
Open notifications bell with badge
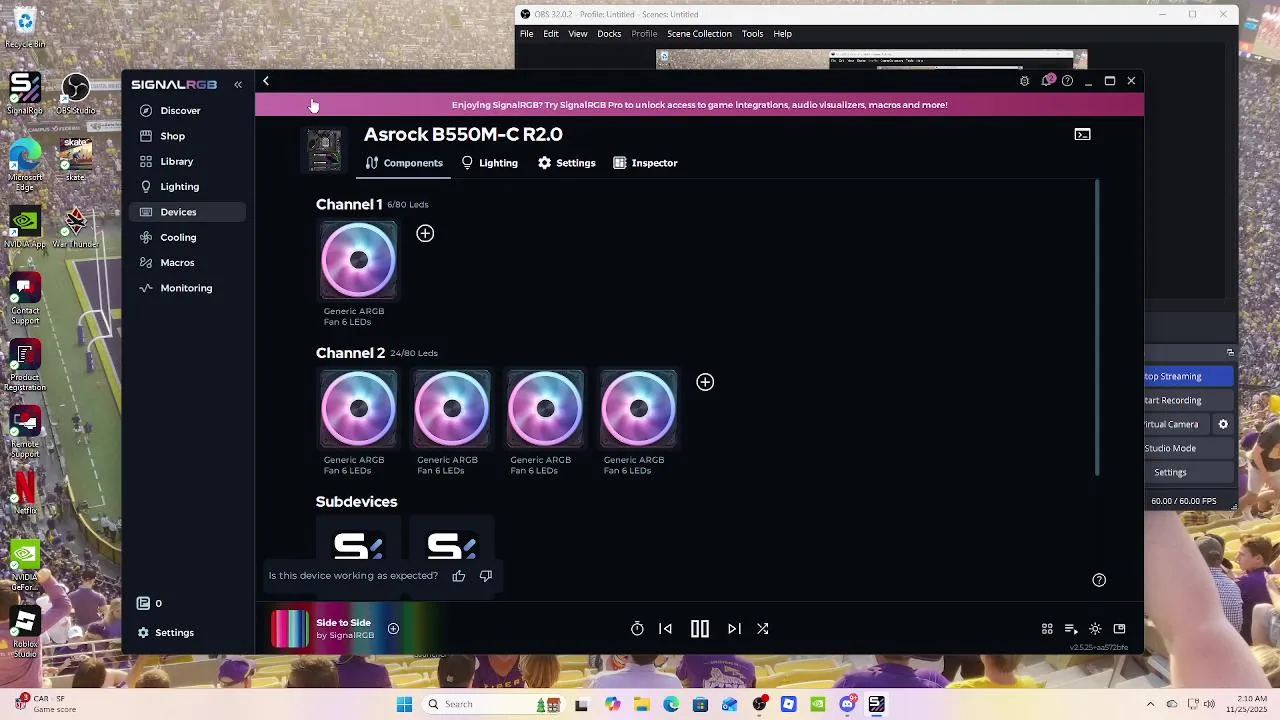coord(1046,81)
